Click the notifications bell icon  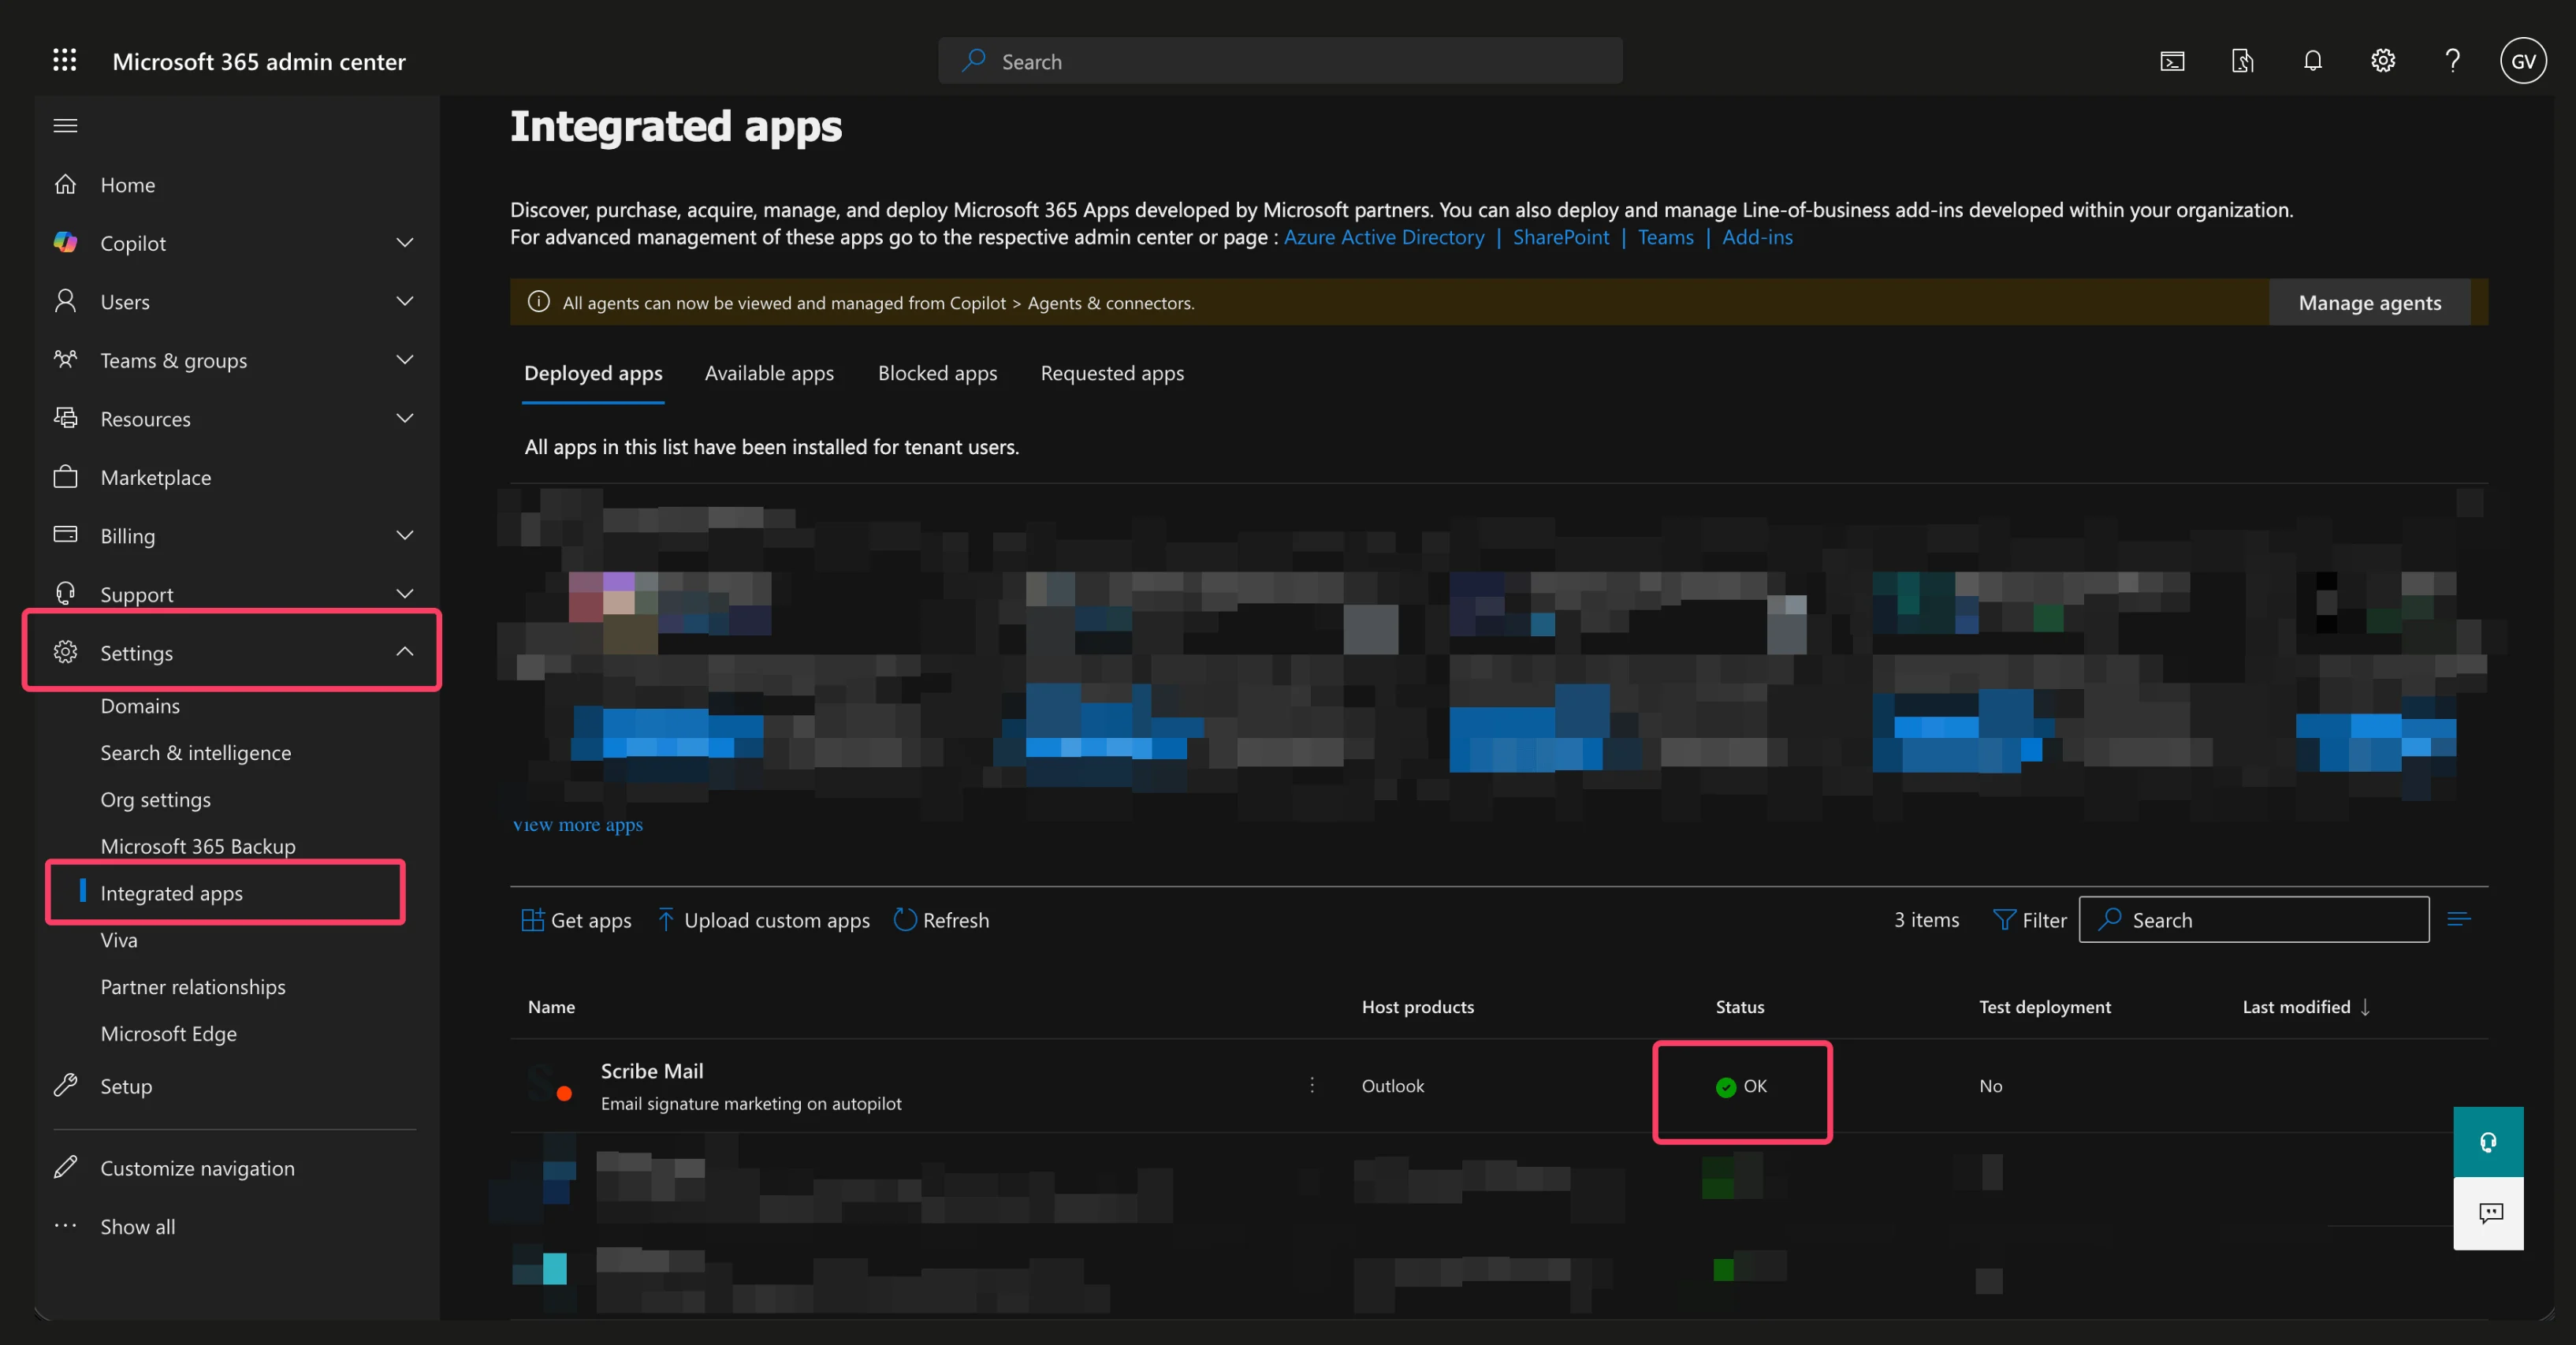2312,61
